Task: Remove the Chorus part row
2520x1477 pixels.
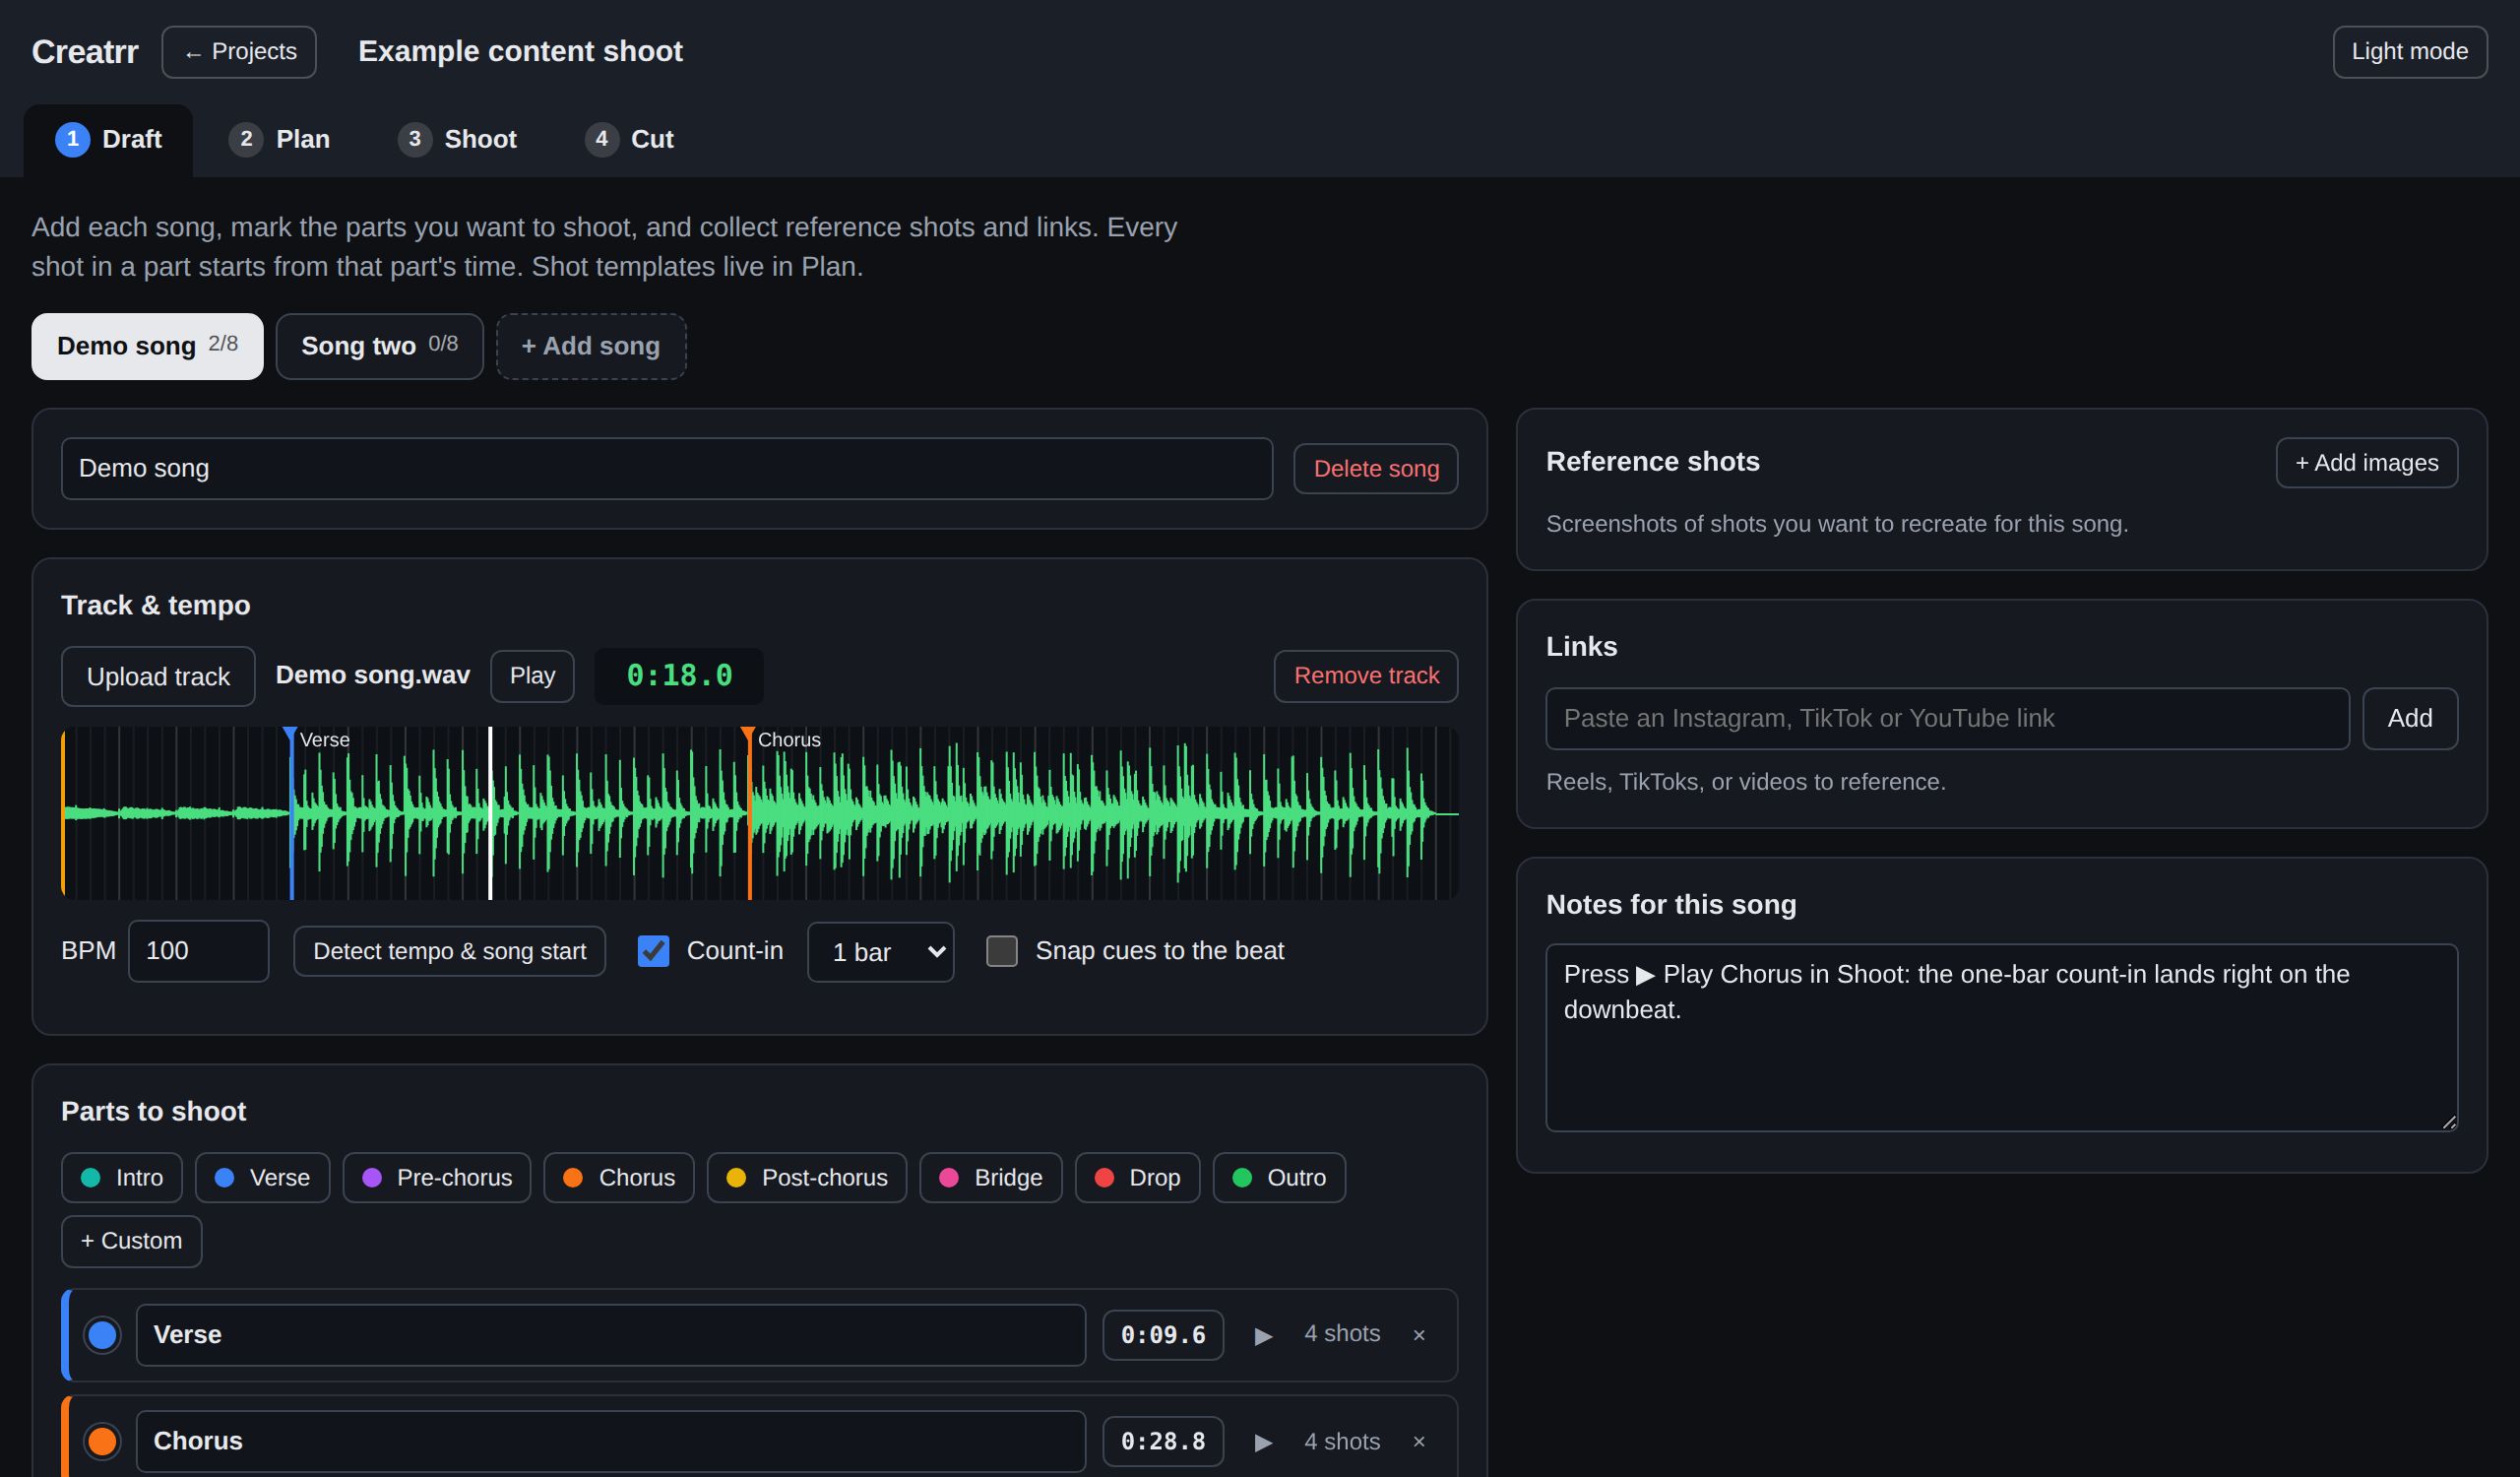Action: (x=1418, y=1441)
